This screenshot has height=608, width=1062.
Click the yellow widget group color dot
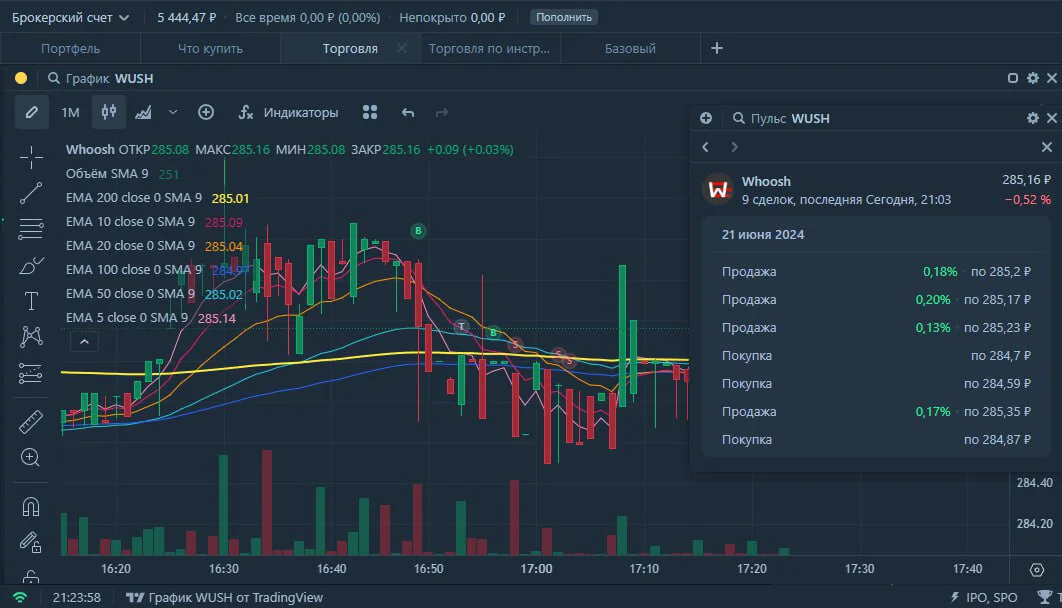click(x=21, y=78)
